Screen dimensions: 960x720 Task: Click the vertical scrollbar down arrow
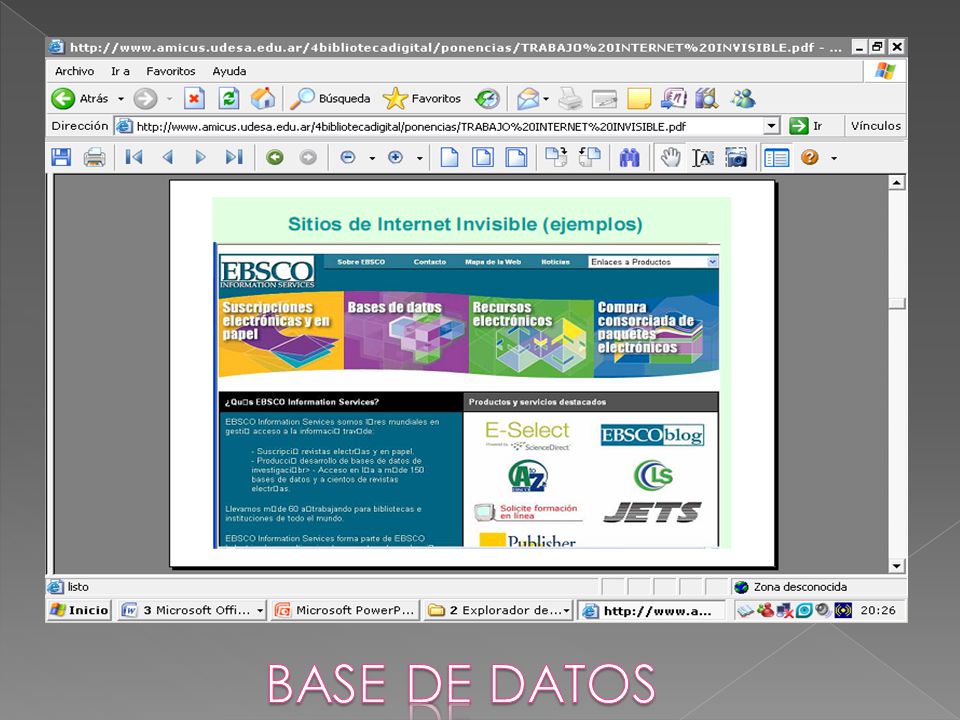(896, 566)
